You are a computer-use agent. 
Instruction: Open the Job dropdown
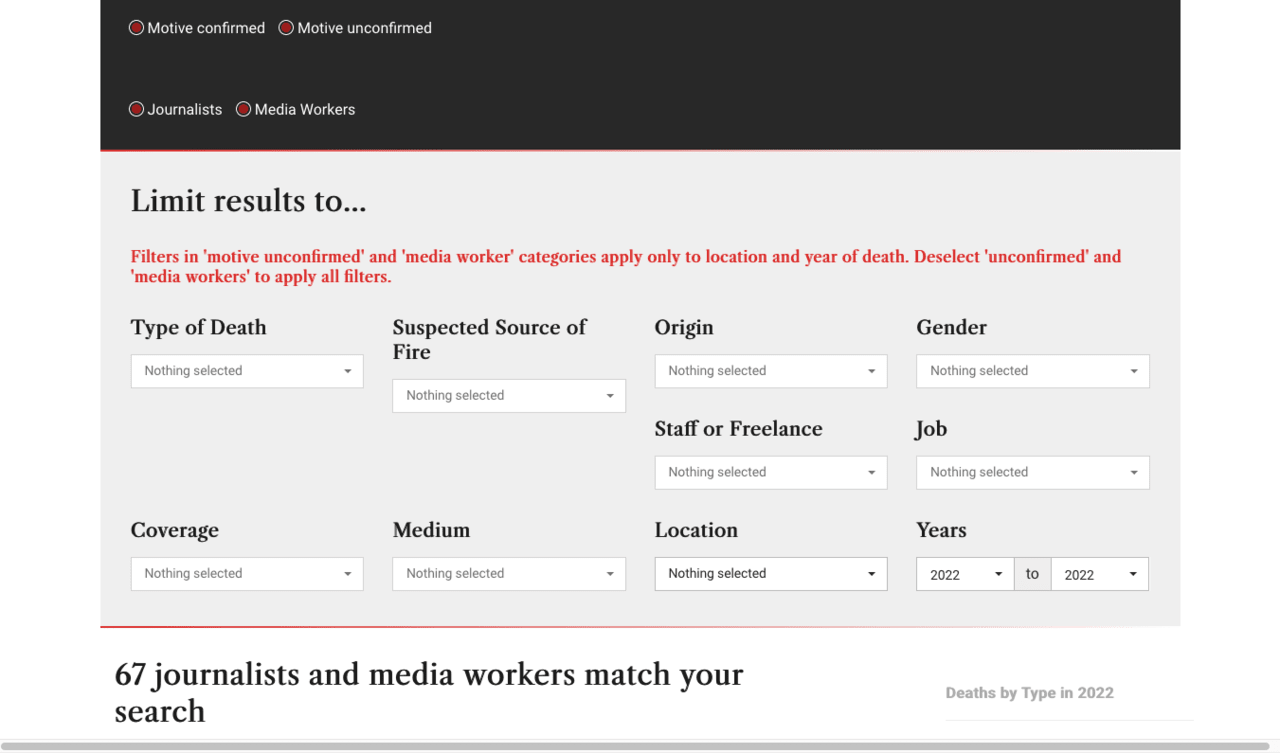1033,473
